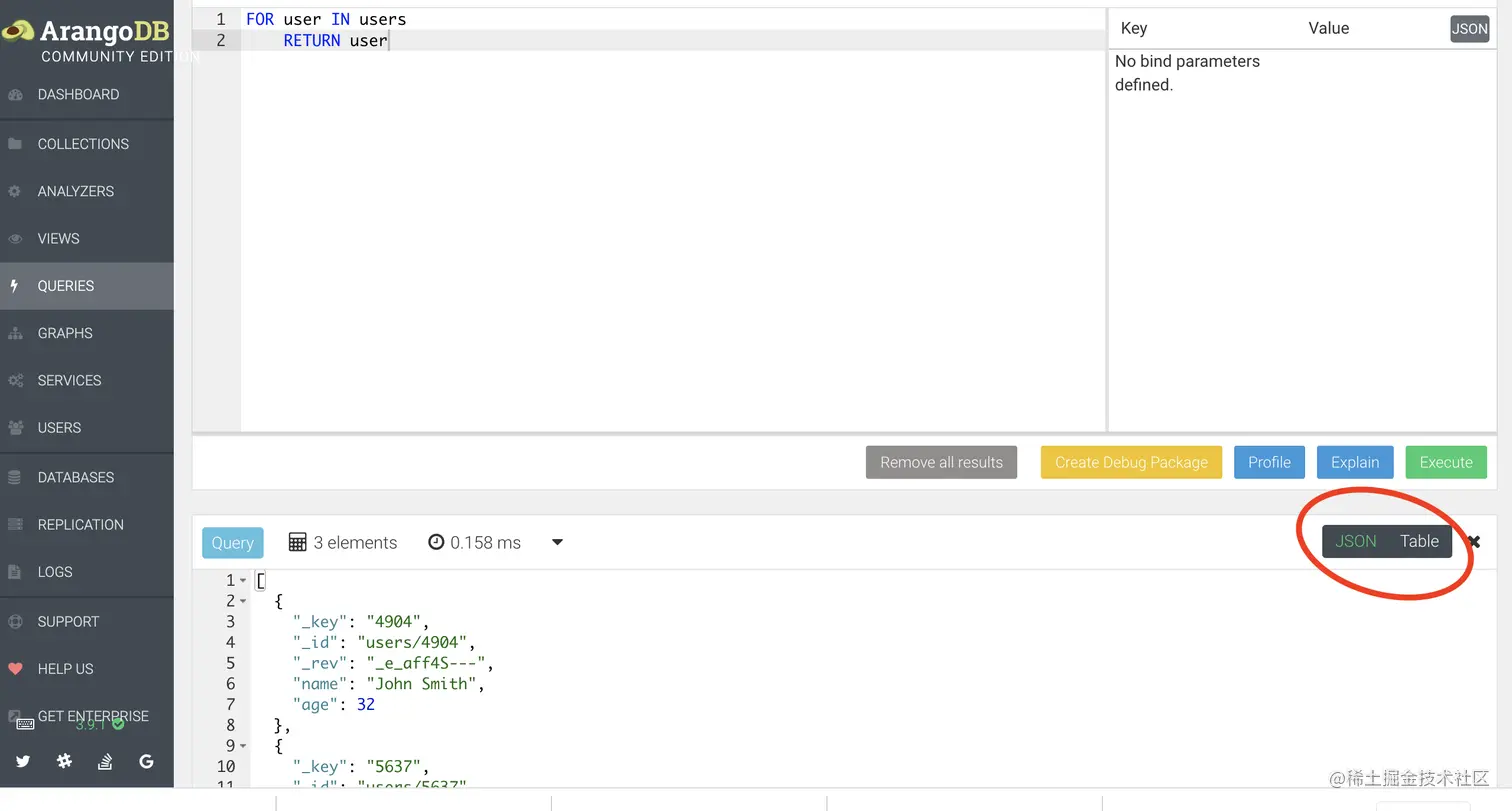Switch bind parameters to JSON mode
Screen dimensions: 1512x811
click(x=1469, y=29)
